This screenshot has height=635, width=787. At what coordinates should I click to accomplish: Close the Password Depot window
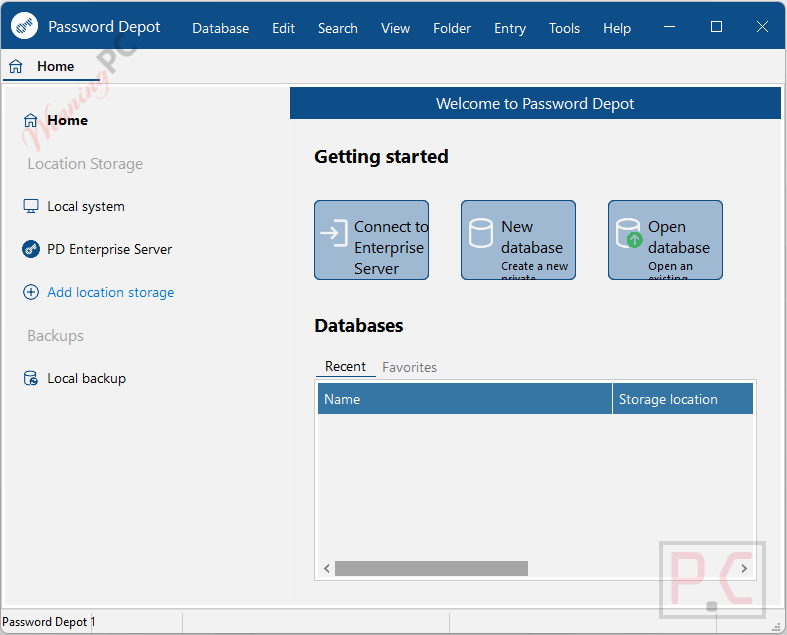pyautogui.click(x=762, y=27)
